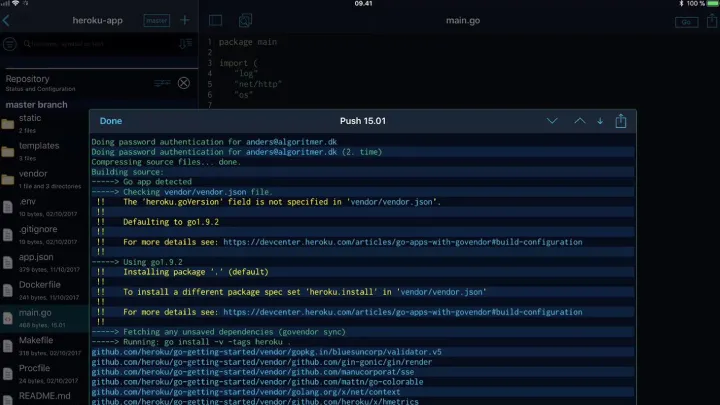Select the master branch heading
This screenshot has height=405, width=720.
[36, 105]
